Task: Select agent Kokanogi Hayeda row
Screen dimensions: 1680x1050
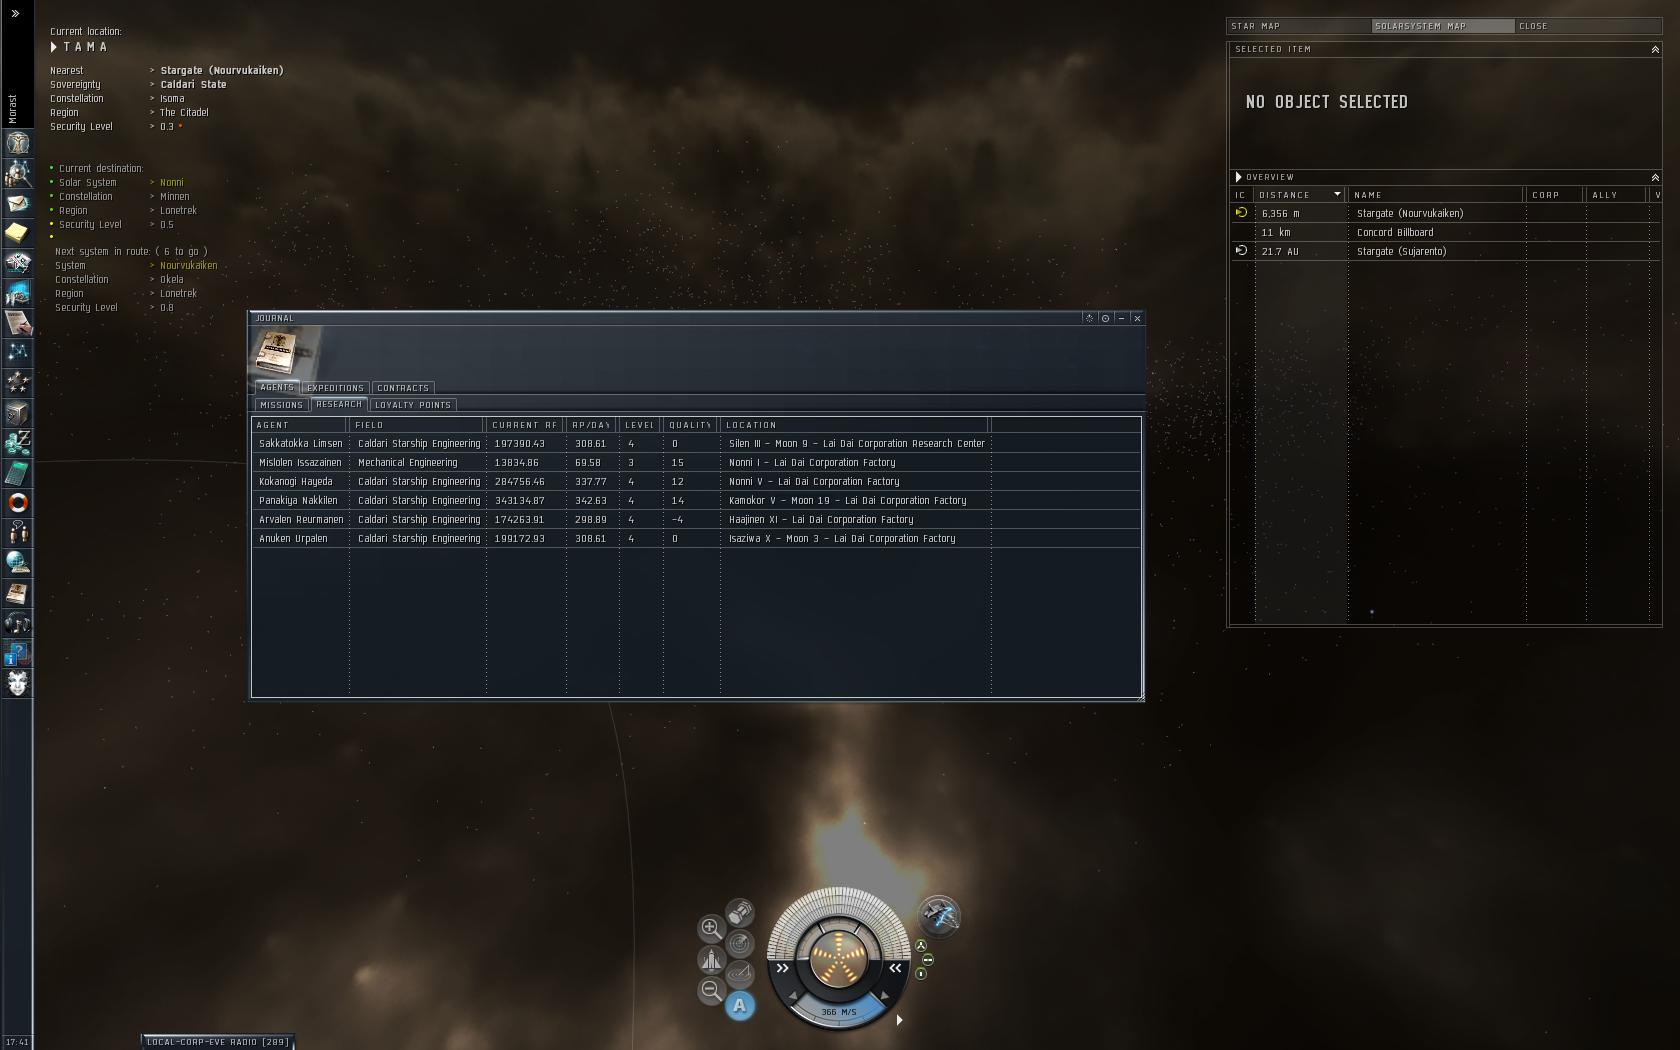Action: [x=696, y=481]
